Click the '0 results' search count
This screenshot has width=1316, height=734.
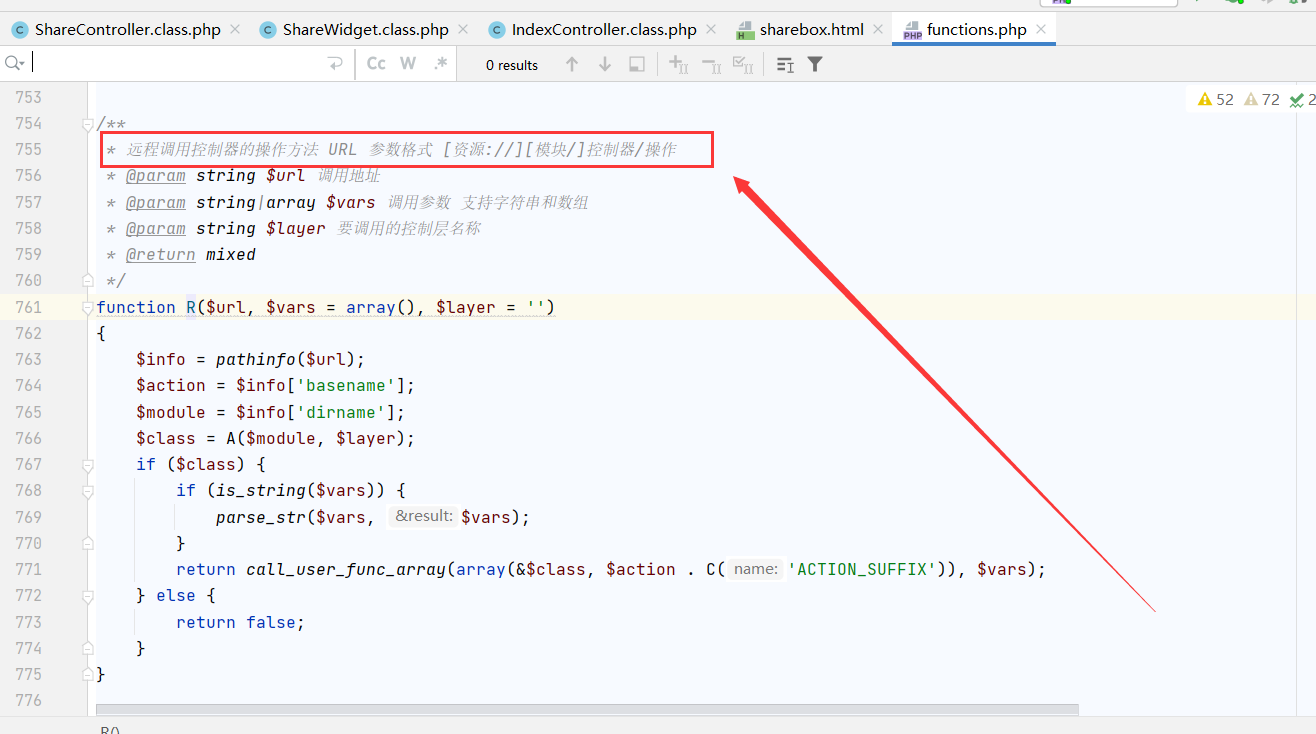point(512,65)
